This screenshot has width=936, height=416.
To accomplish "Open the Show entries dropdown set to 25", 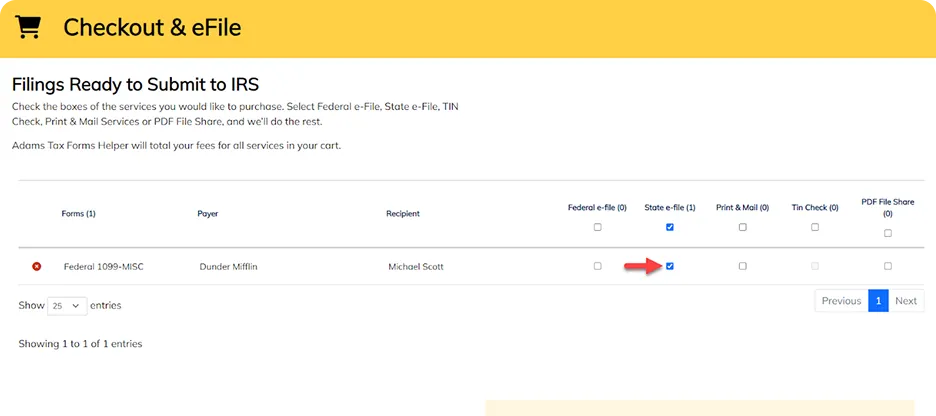I will click(x=67, y=306).
